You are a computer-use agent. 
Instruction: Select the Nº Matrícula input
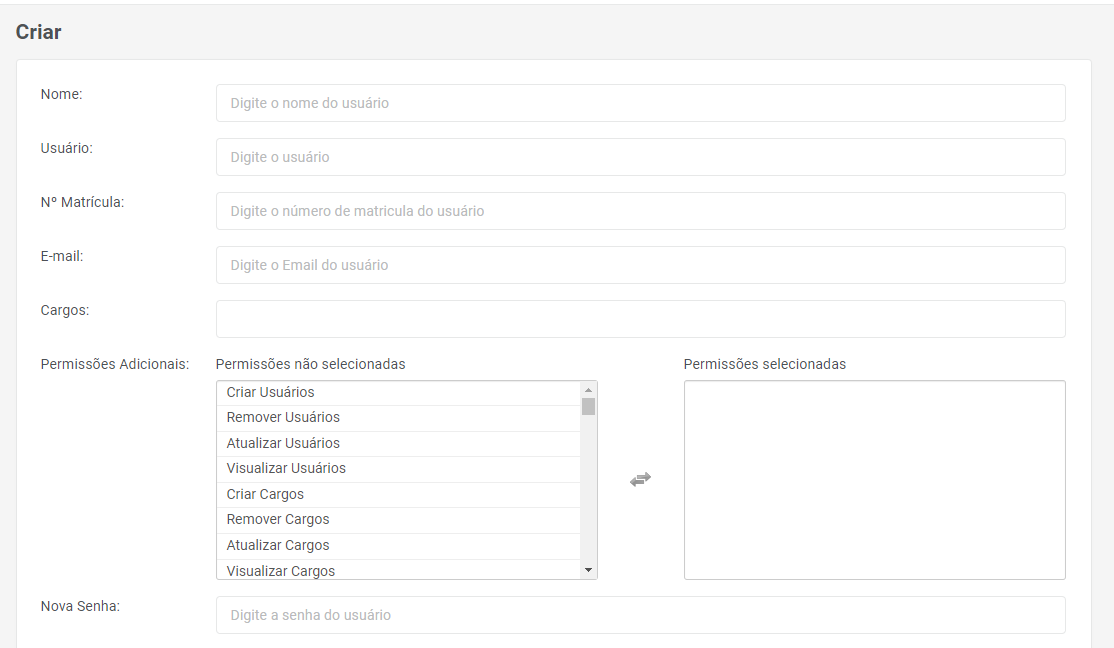(x=640, y=211)
